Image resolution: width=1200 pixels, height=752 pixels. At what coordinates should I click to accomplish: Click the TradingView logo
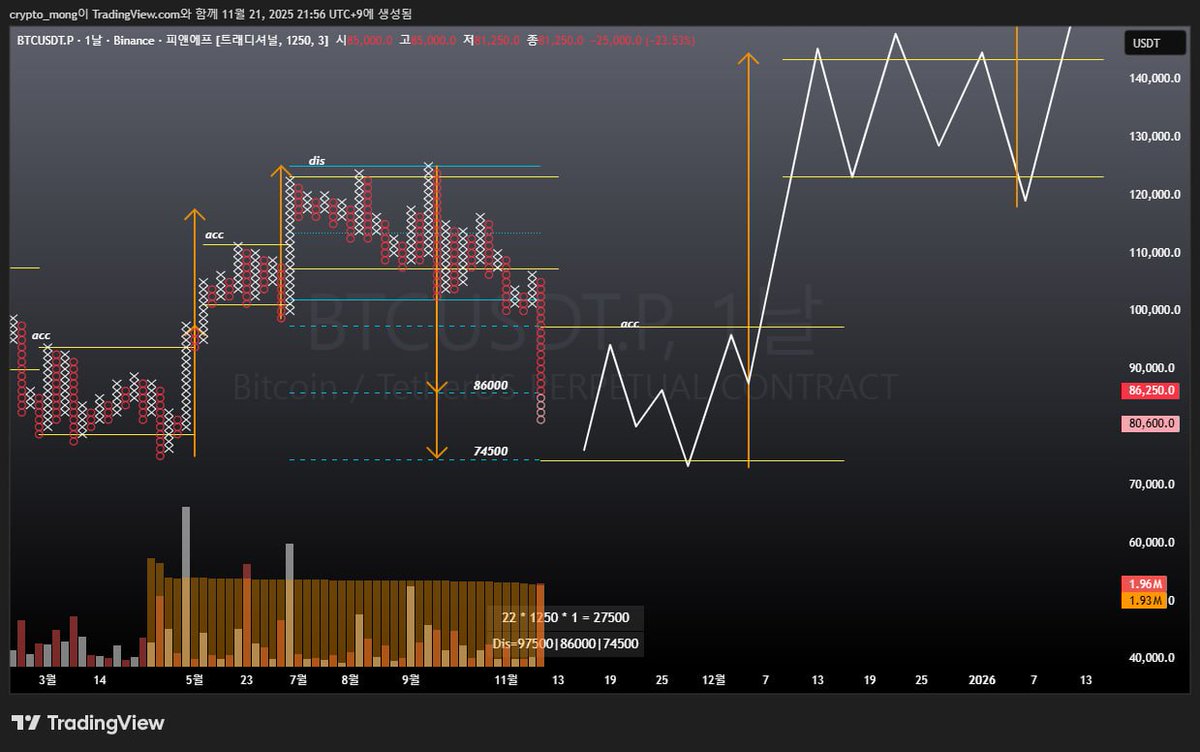tap(88, 723)
